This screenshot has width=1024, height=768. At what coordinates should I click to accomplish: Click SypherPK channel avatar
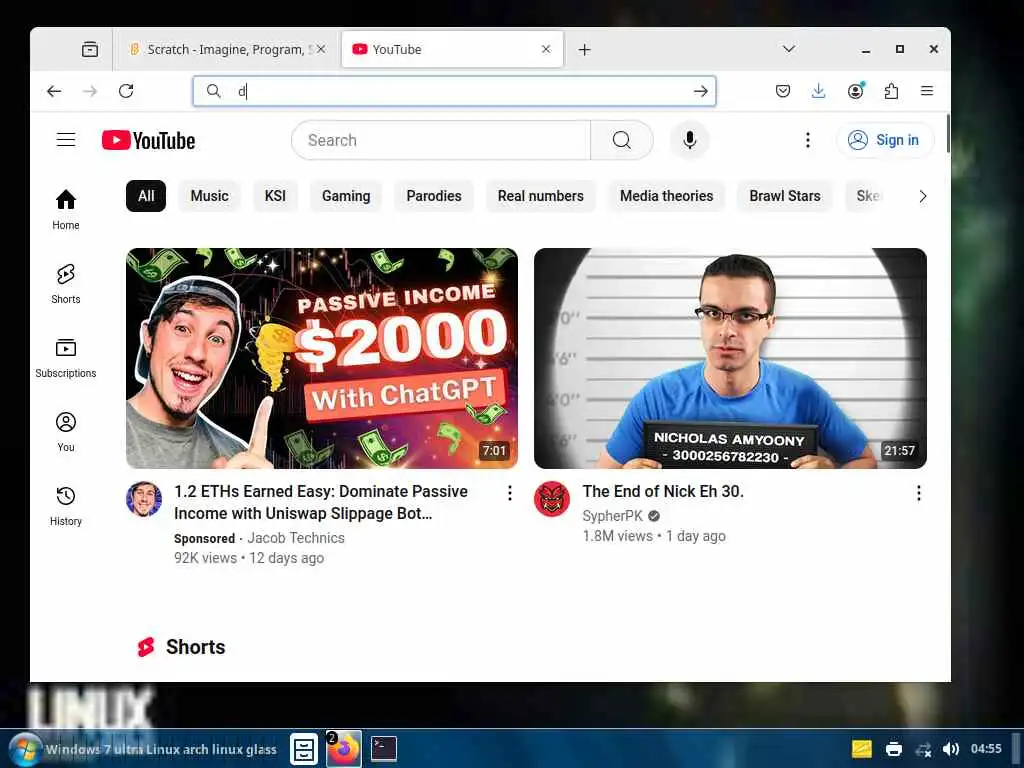552,500
